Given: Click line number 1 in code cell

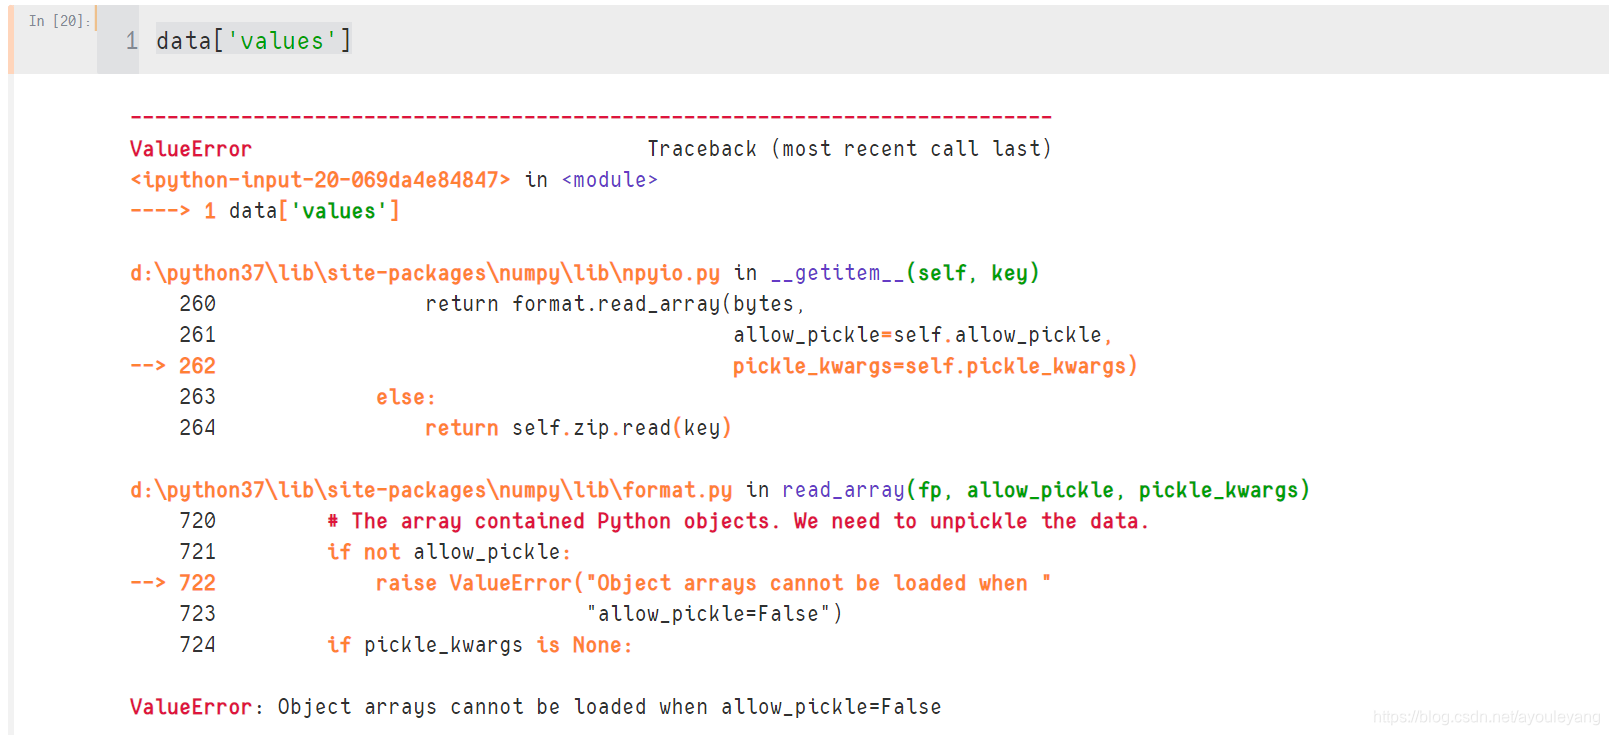Looking at the screenshot, I should pyautogui.click(x=131, y=41).
